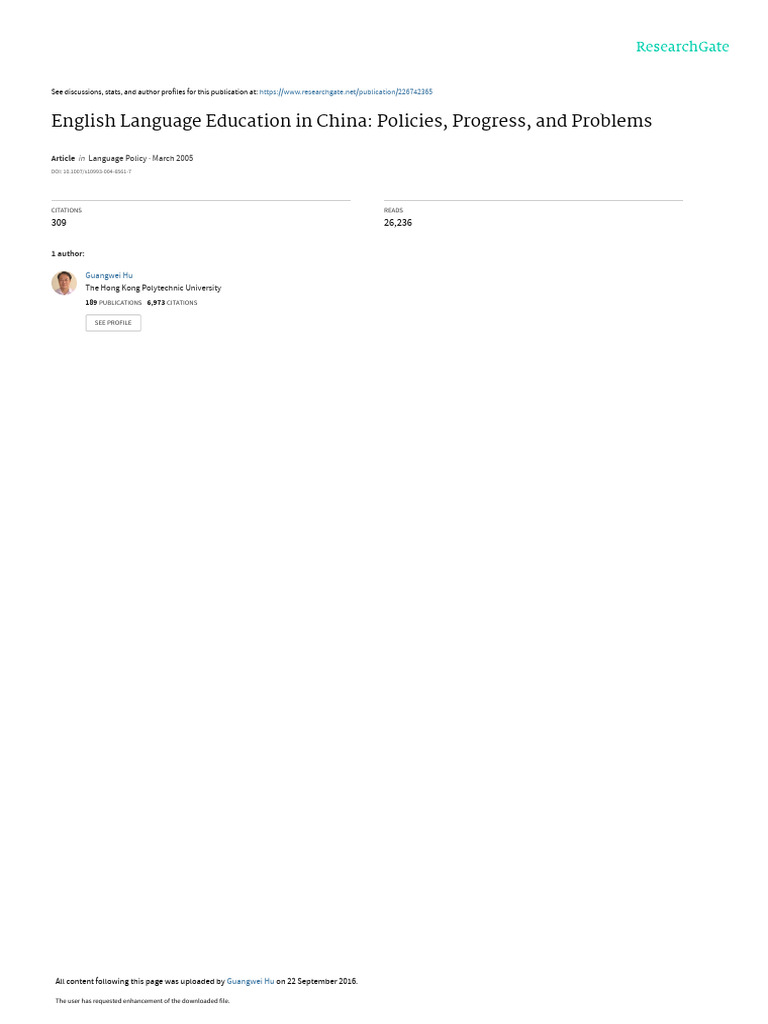768x1024 pixels.
Task: Select the Language Policy journal name
Action: 118,158
